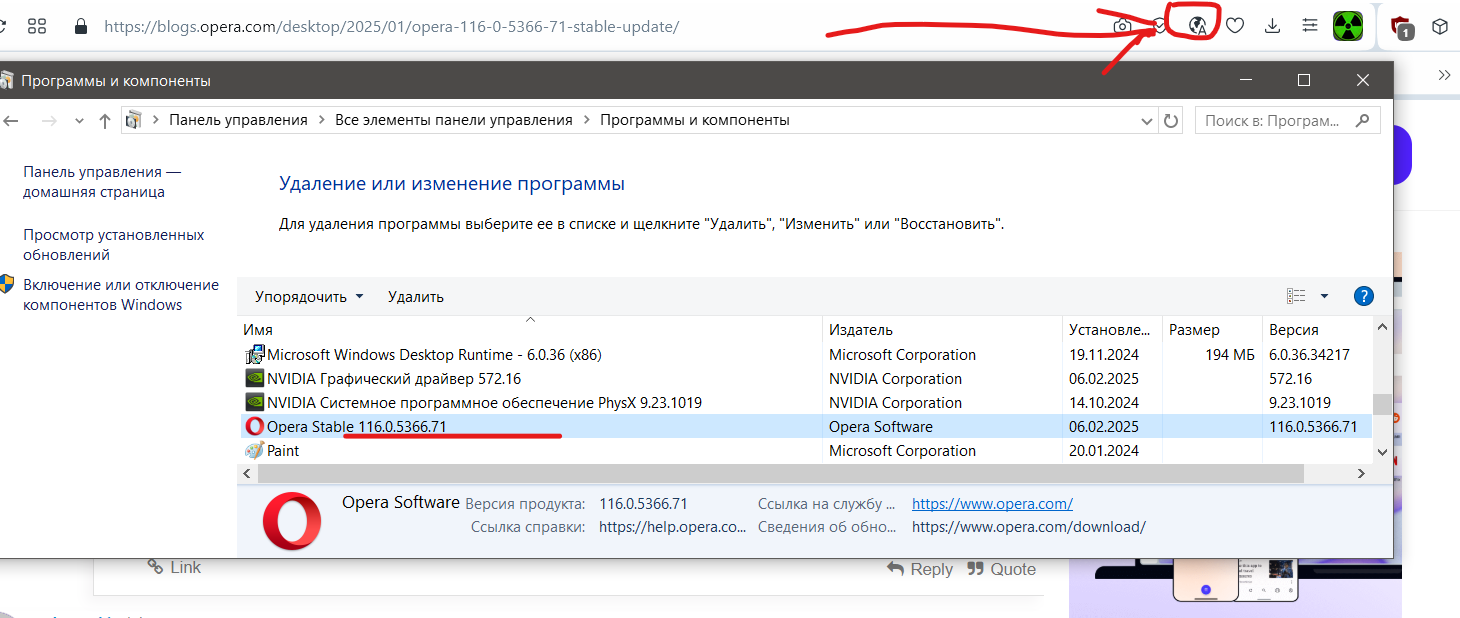Click Удалить to uninstall selected program

click(415, 297)
